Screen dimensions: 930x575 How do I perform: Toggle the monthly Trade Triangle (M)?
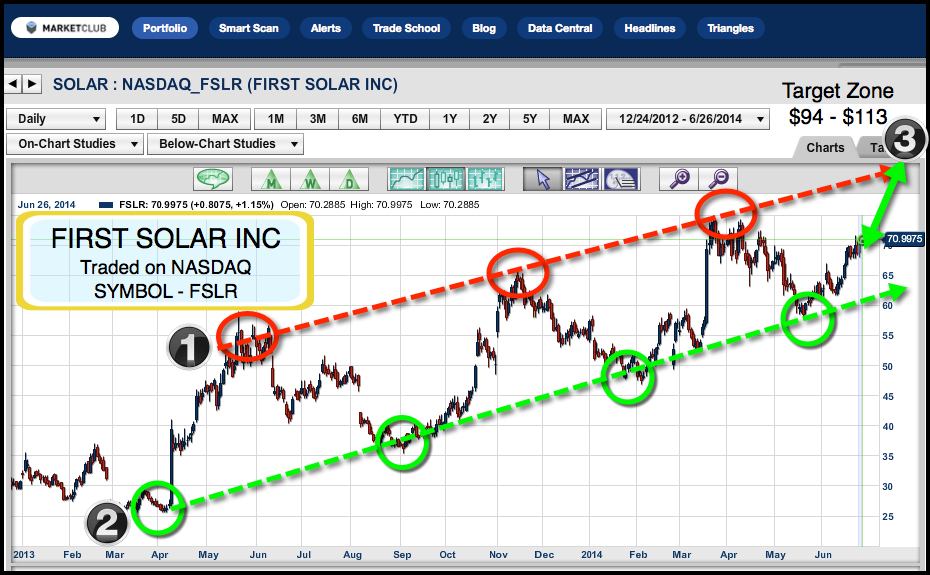(271, 179)
